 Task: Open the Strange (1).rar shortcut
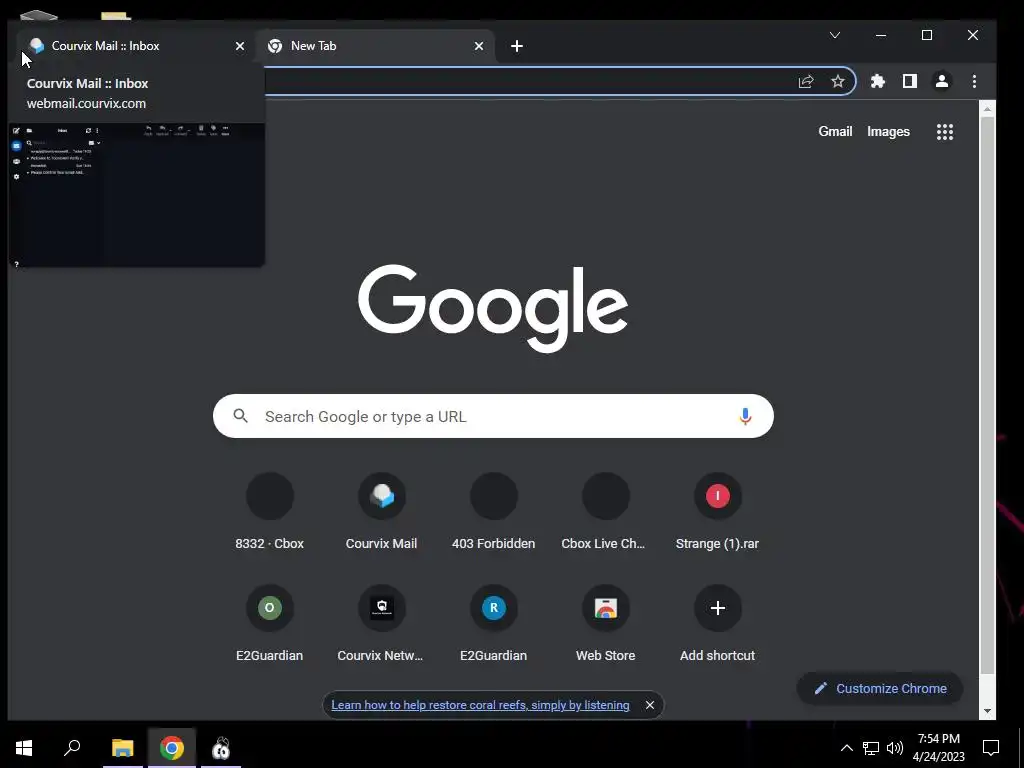(718, 513)
